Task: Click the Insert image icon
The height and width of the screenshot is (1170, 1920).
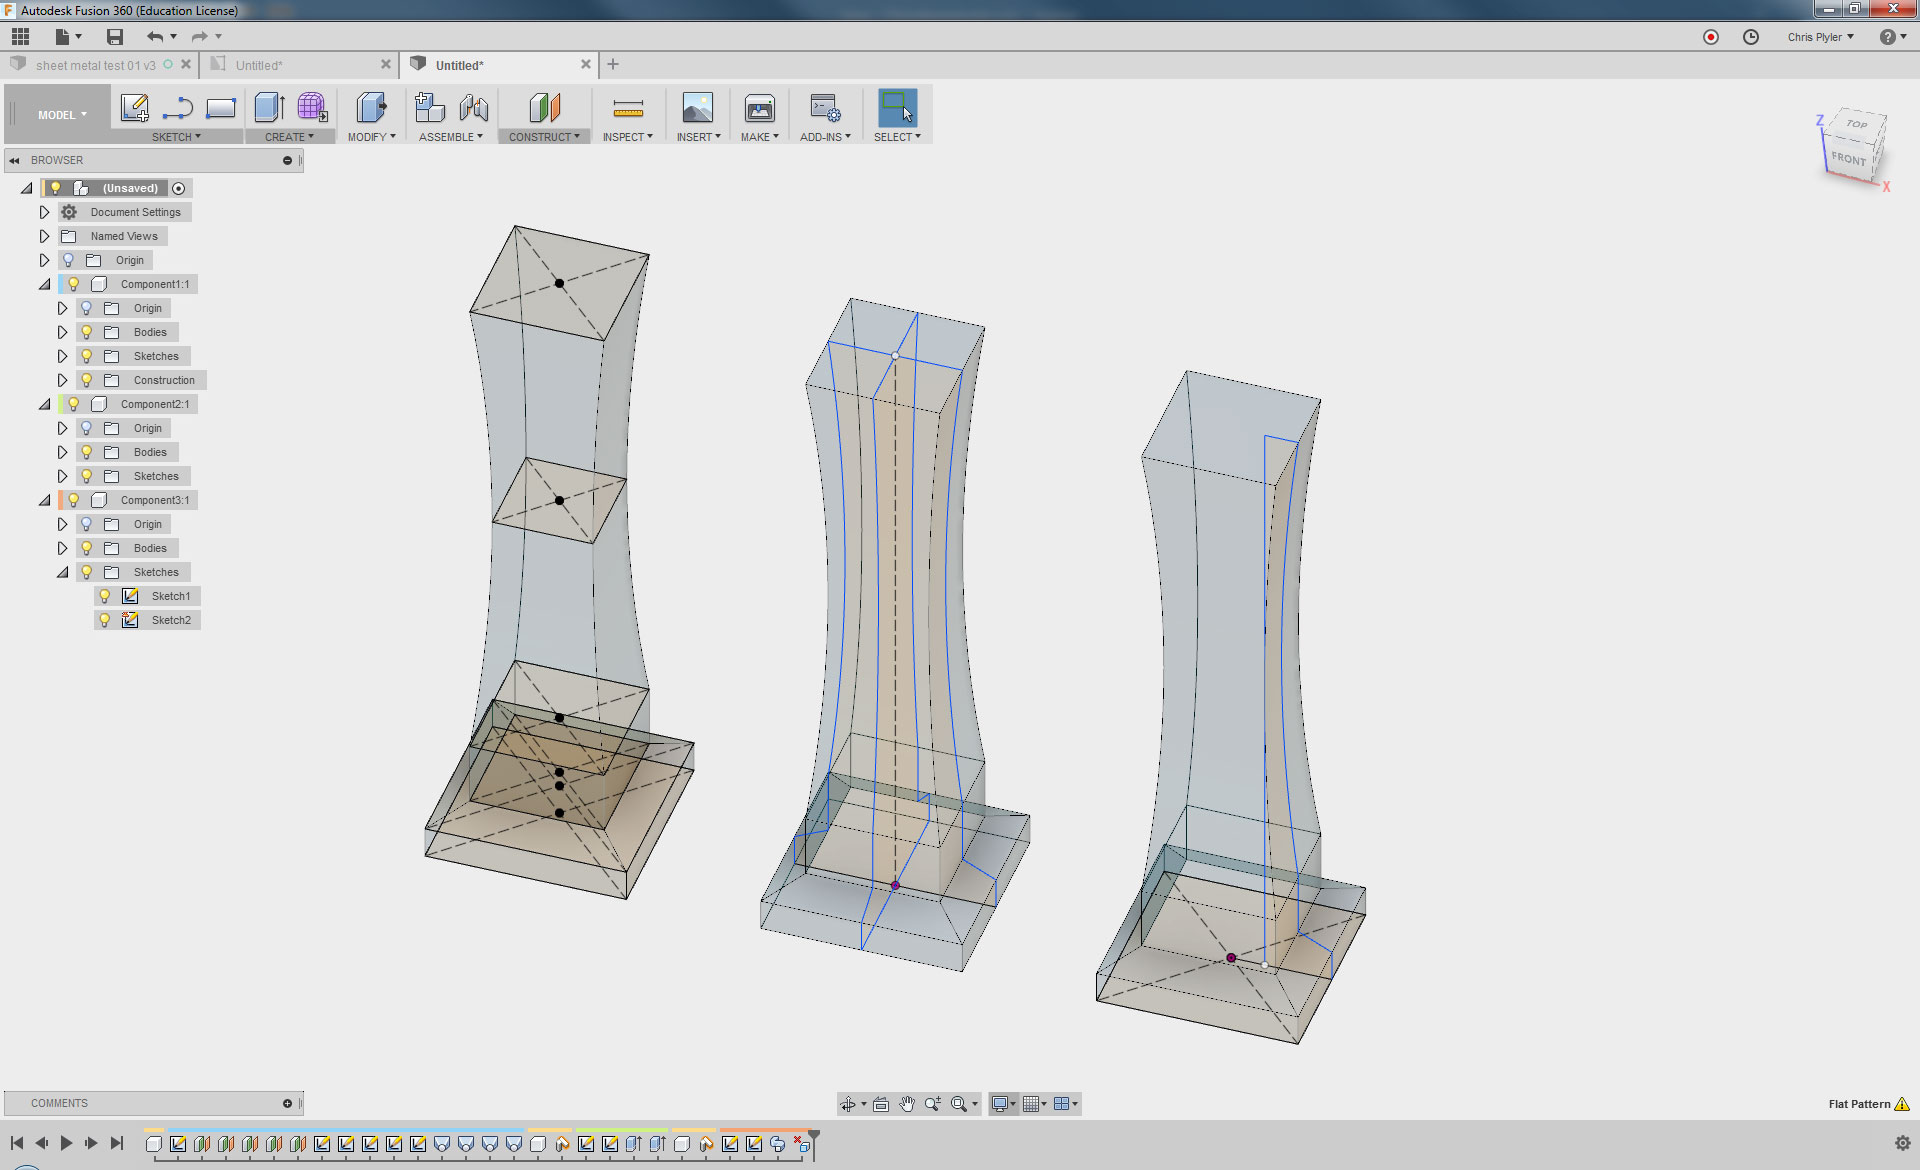Action: point(697,108)
